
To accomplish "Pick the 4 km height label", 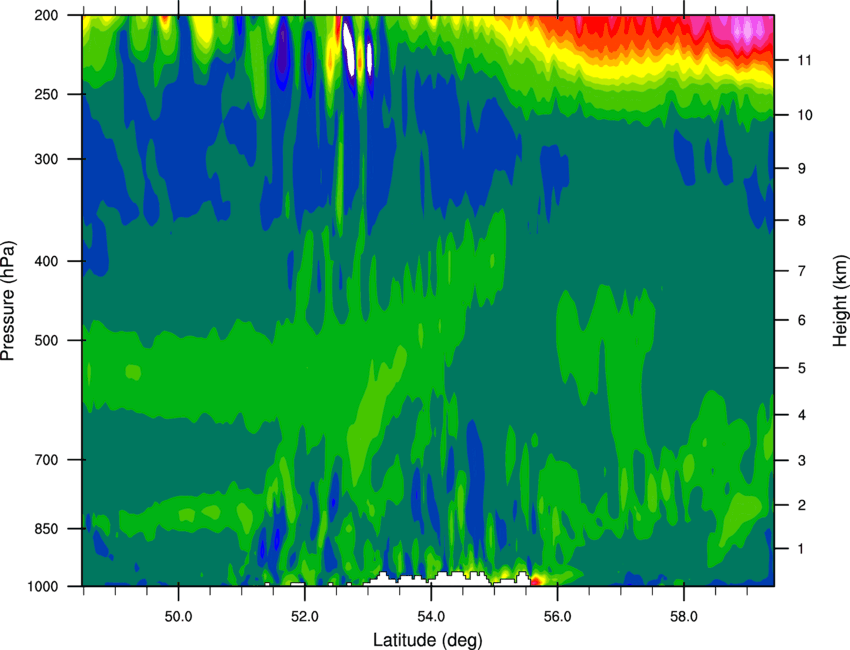I will [x=802, y=415].
